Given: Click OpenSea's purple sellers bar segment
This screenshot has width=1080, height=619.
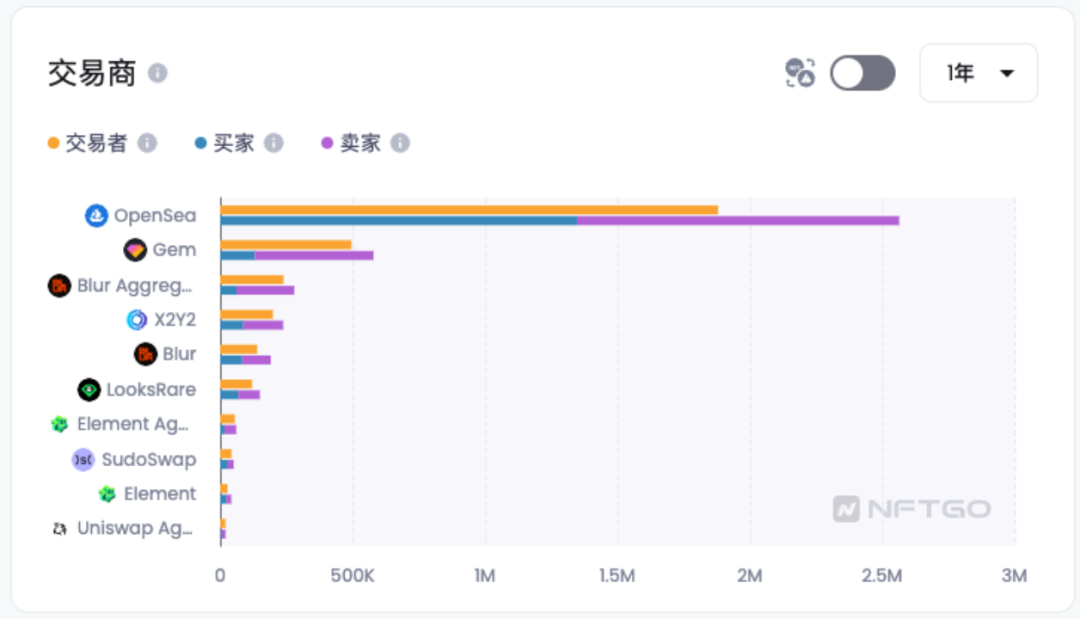Looking at the screenshot, I should tap(738, 220).
